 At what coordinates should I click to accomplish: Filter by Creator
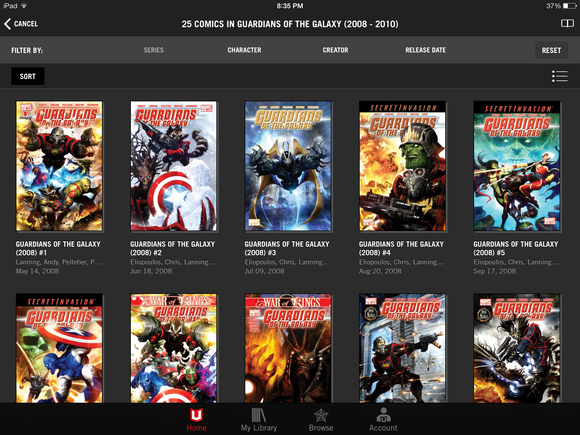[335, 50]
